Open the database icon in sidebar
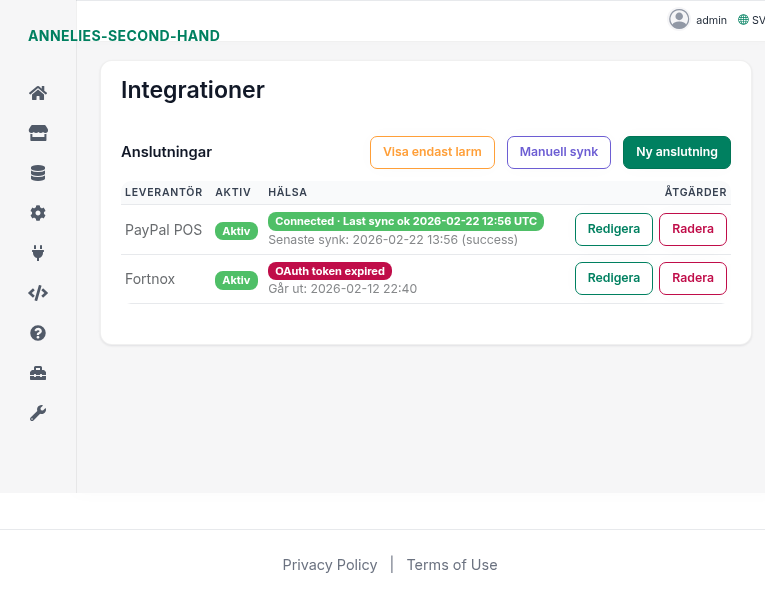This screenshot has width=765, height=600. tap(38, 173)
